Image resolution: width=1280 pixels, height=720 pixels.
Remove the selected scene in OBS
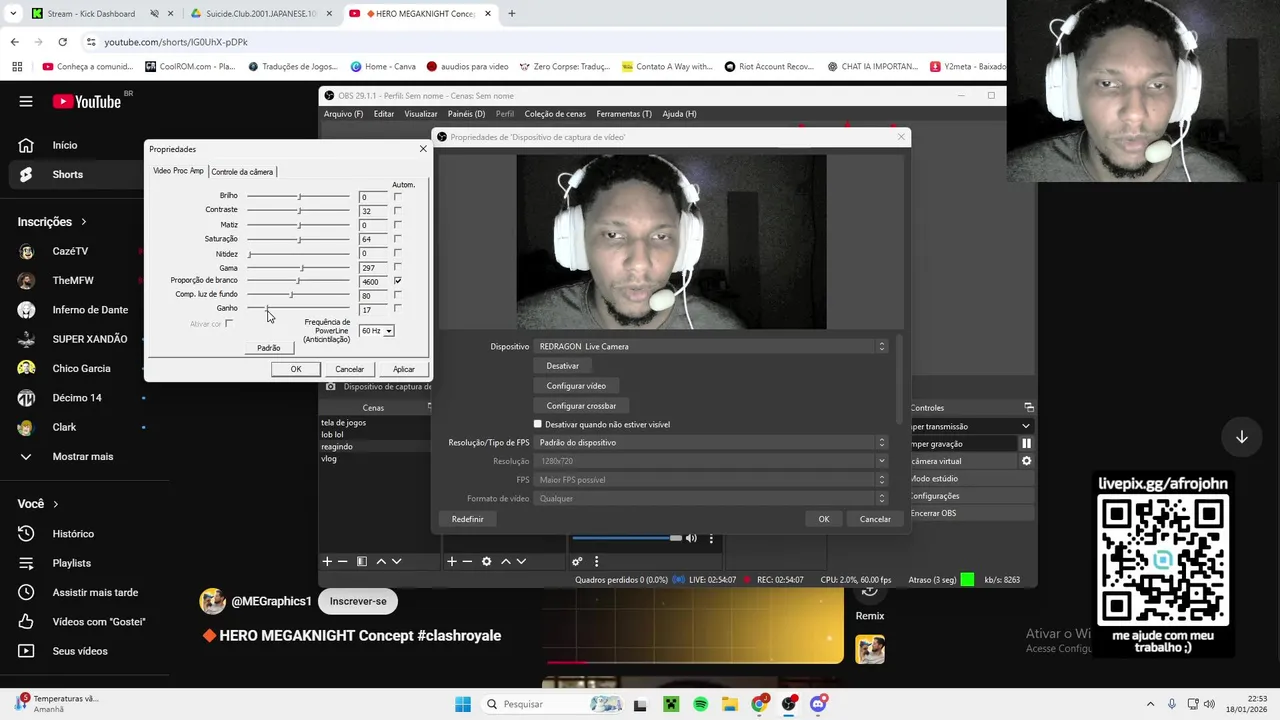(342, 562)
